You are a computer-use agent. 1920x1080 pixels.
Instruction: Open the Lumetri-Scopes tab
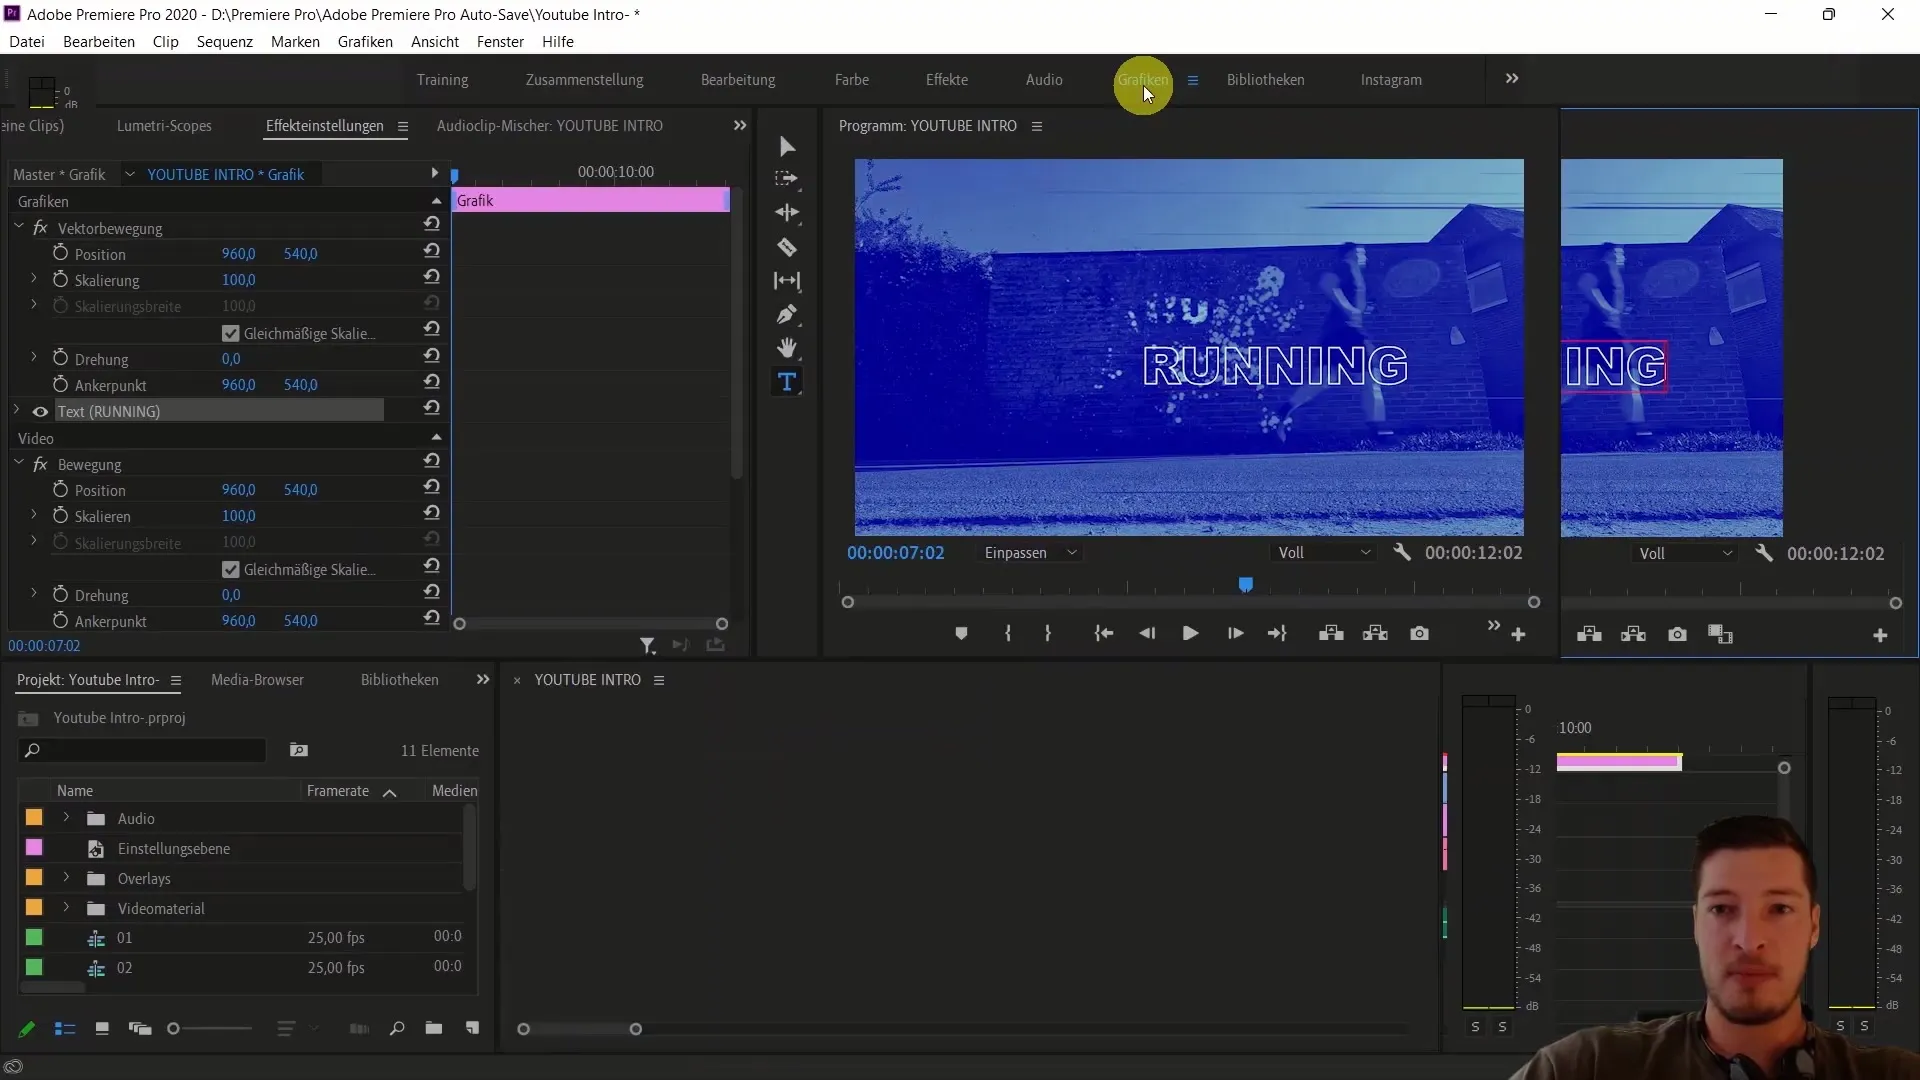(x=164, y=126)
